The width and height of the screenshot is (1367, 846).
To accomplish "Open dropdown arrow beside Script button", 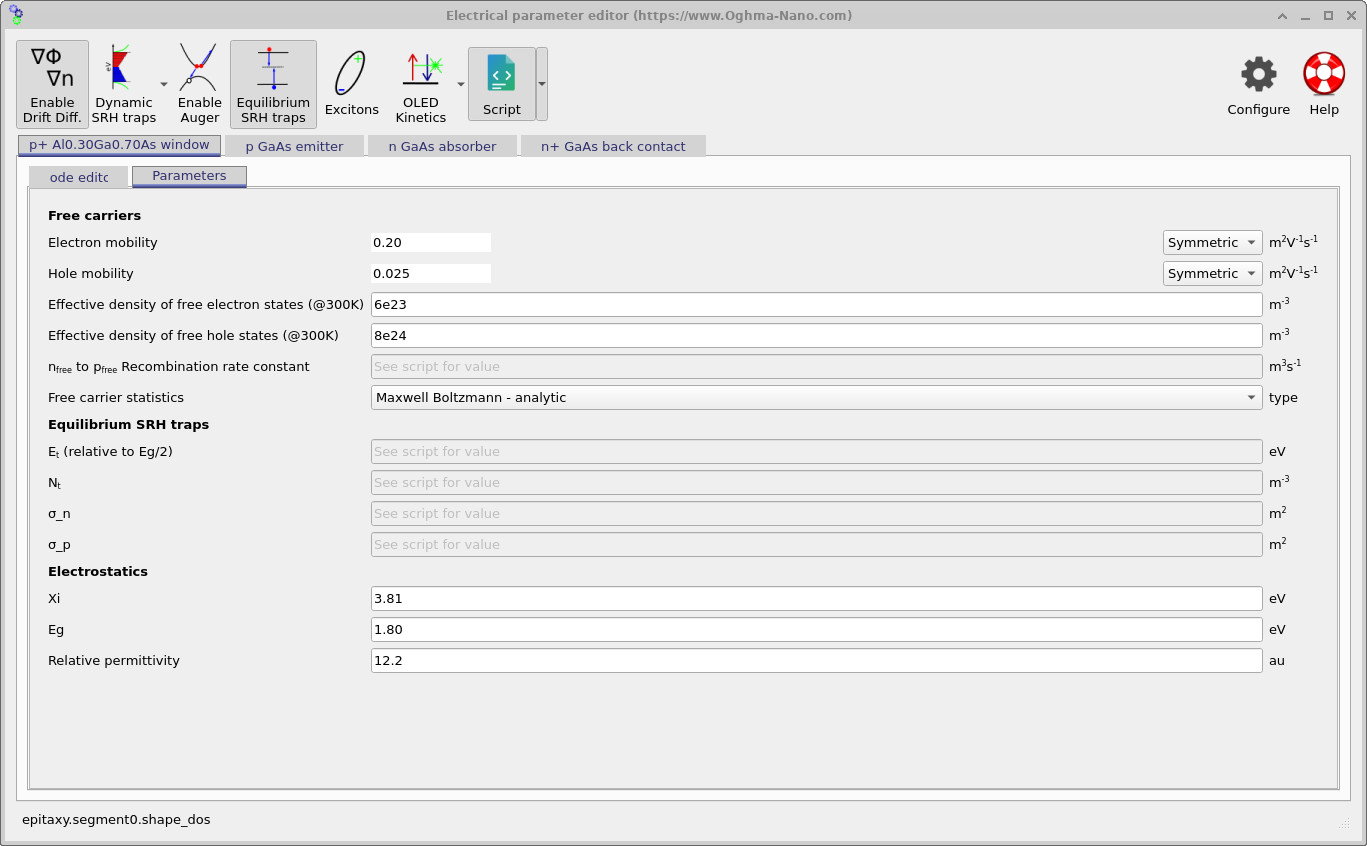I will click(x=542, y=84).
